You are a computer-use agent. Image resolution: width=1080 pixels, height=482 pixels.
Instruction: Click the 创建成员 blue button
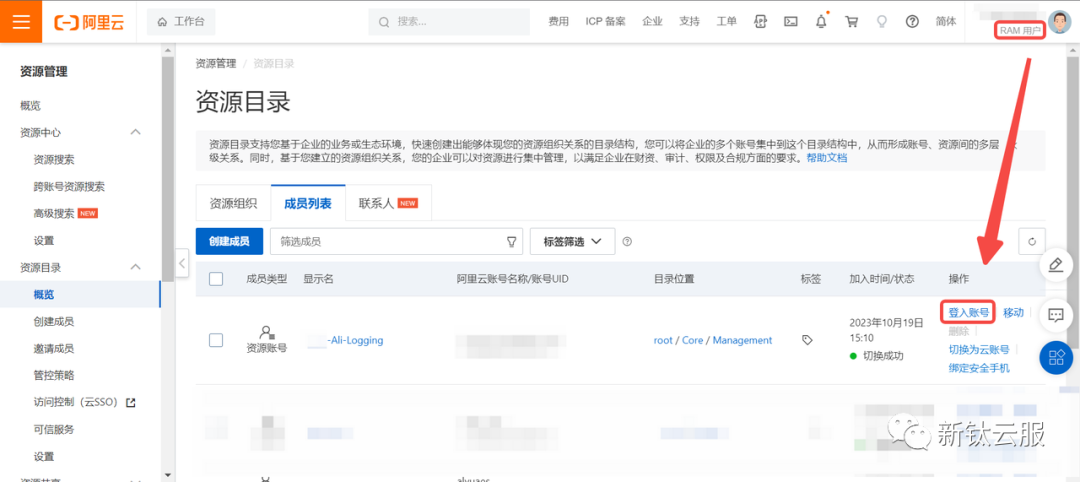click(229, 242)
